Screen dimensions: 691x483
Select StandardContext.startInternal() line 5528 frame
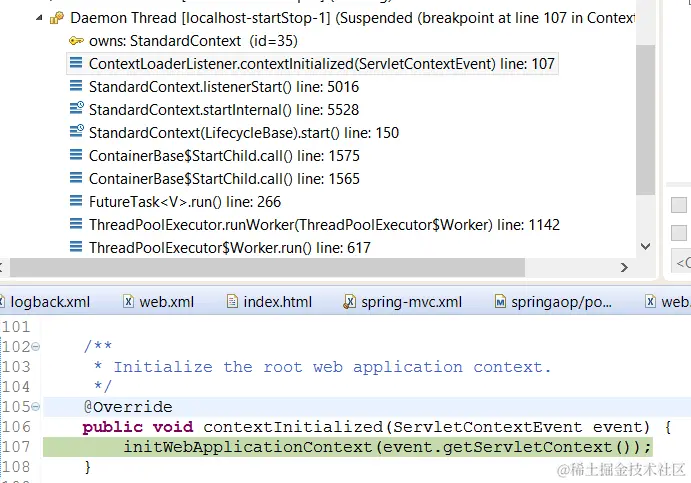pos(224,110)
